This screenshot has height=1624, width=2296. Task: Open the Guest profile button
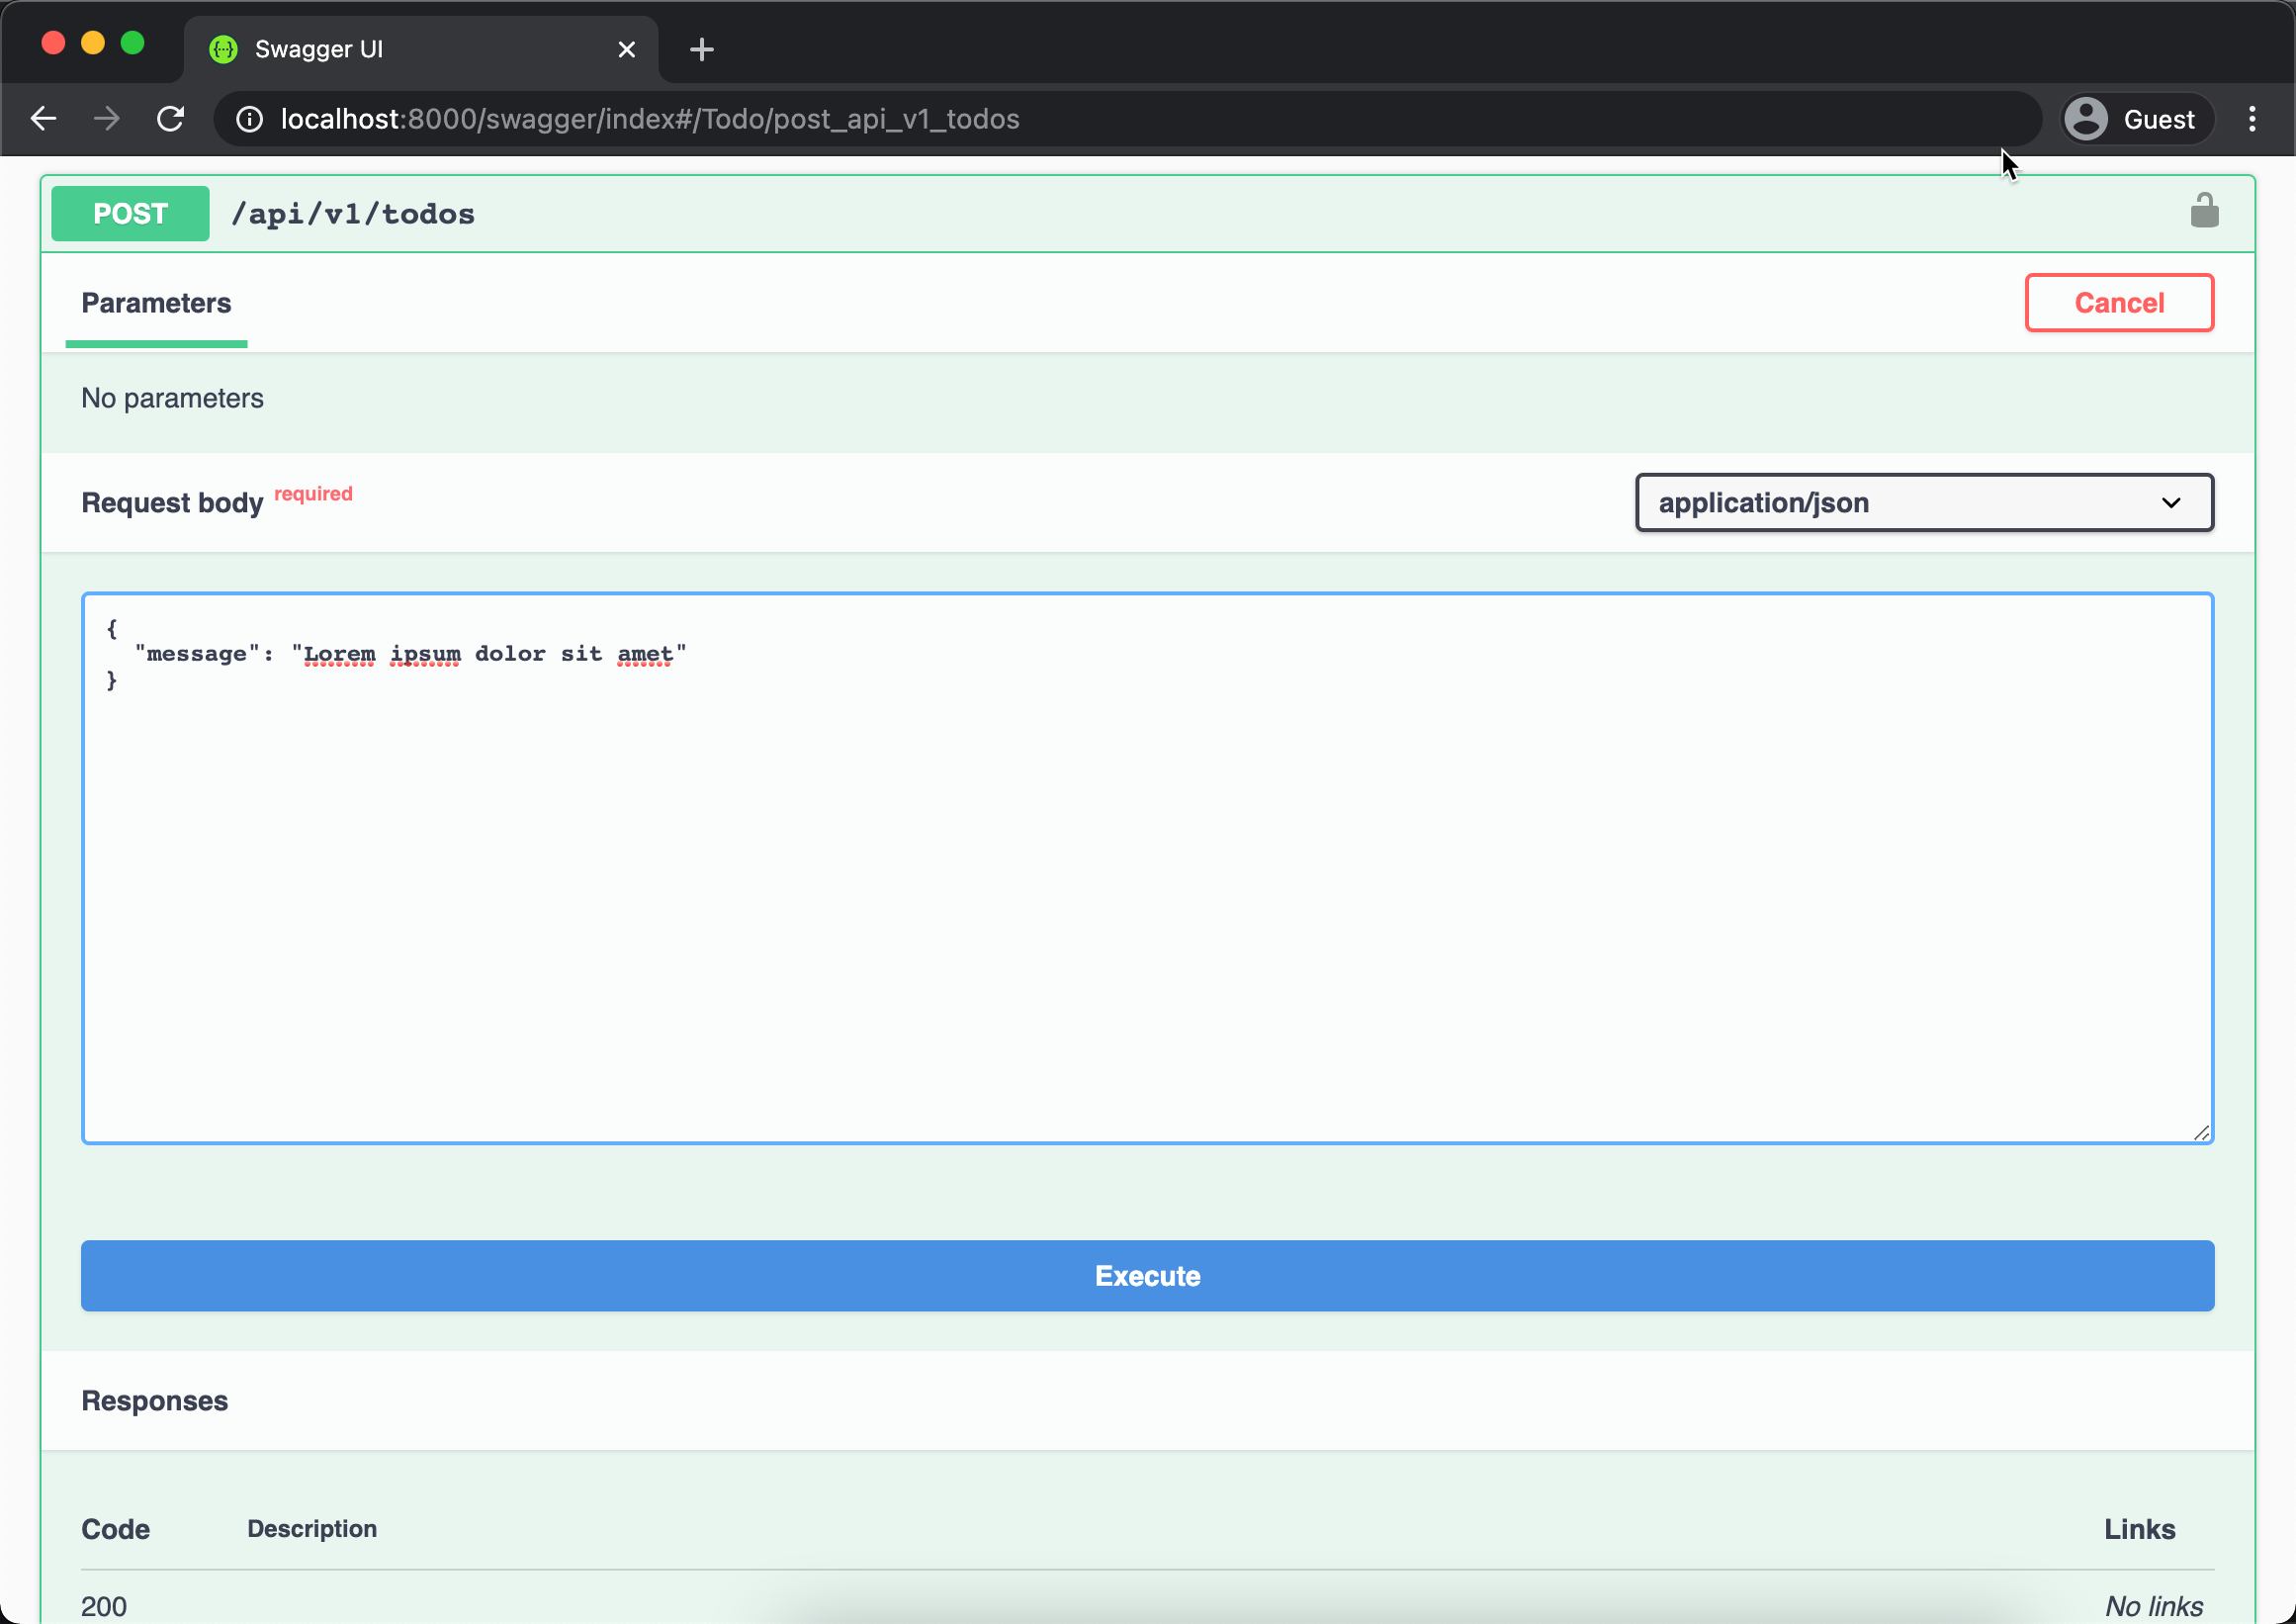coord(2139,119)
